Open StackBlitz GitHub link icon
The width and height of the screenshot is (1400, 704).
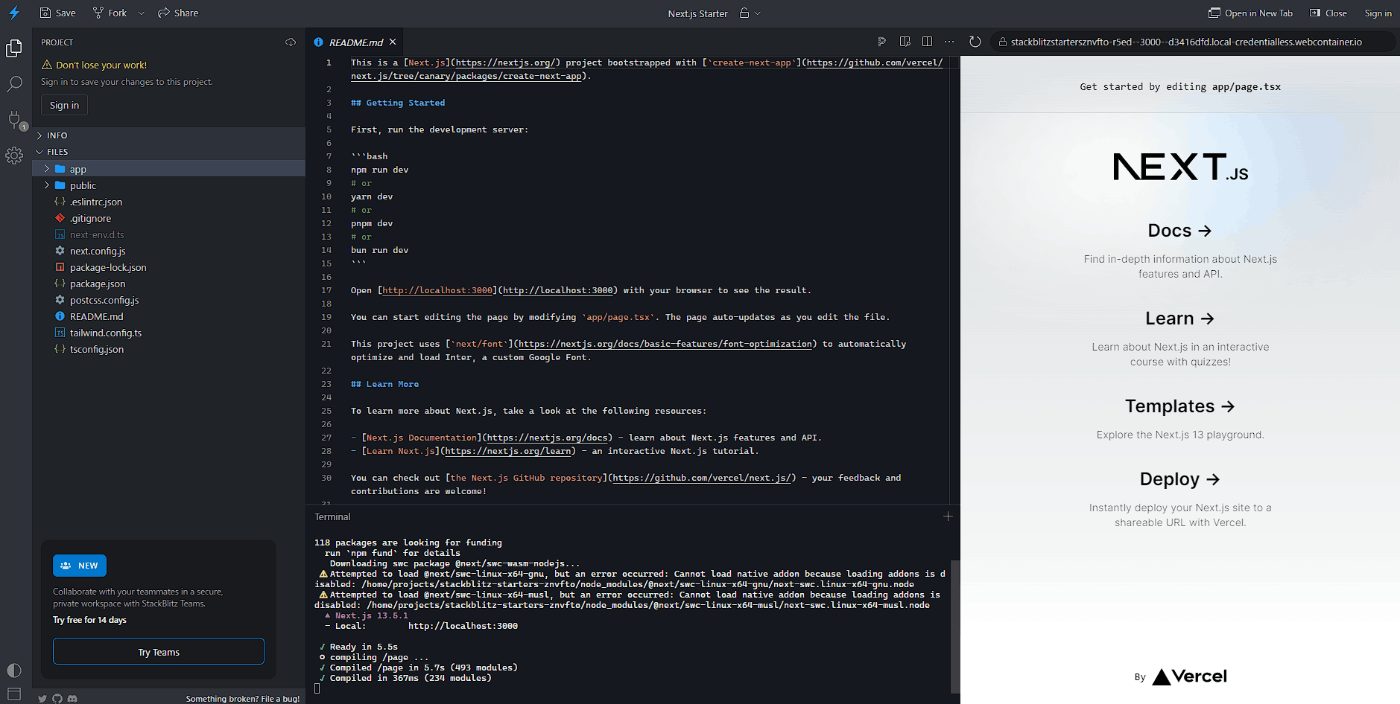(x=57, y=698)
